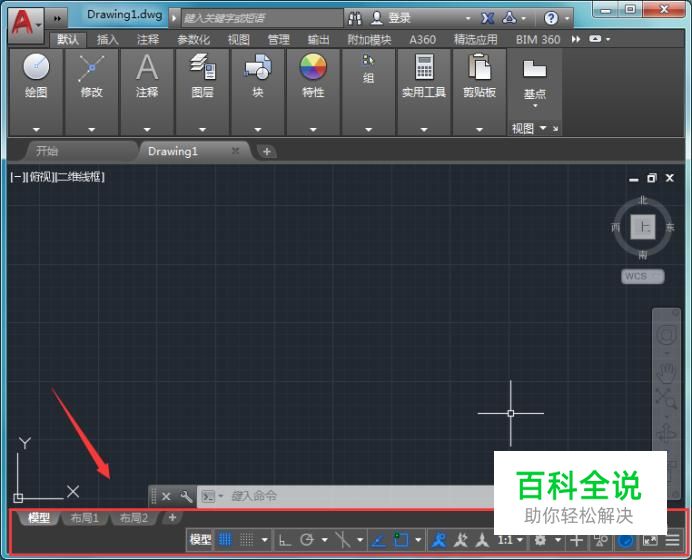Close the Drawing1 file tab

(x=236, y=151)
